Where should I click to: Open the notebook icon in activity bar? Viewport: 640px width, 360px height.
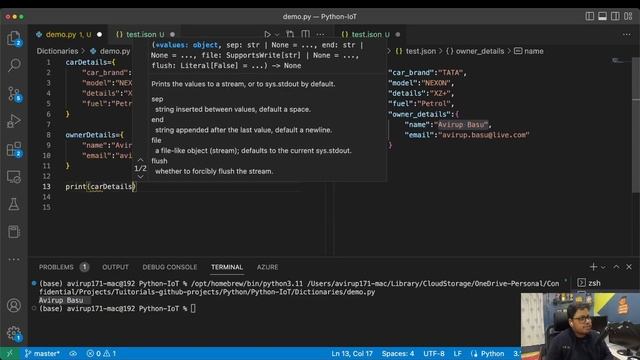14,232
